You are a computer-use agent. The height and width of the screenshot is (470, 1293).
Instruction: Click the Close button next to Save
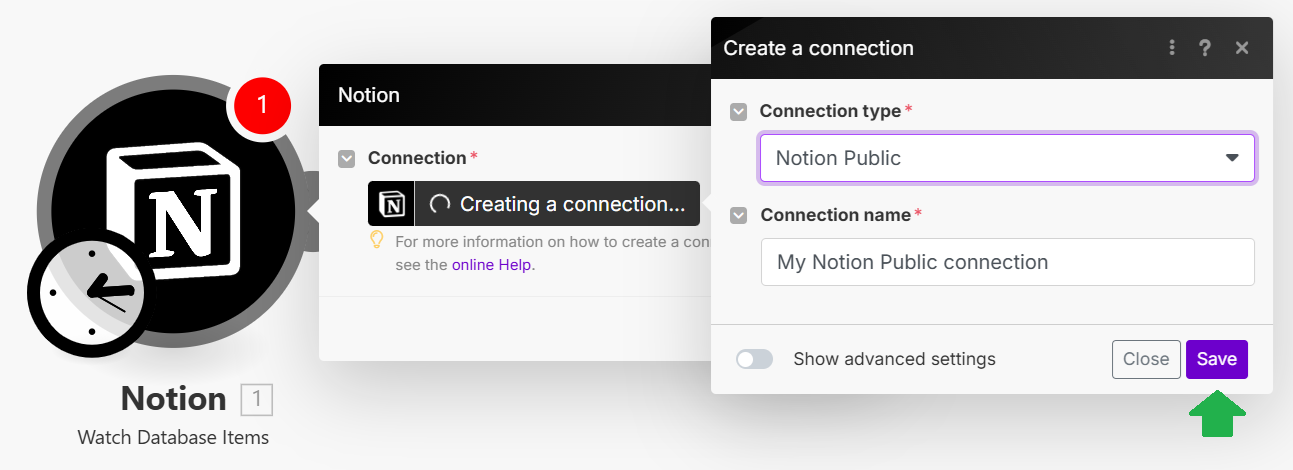1146,359
